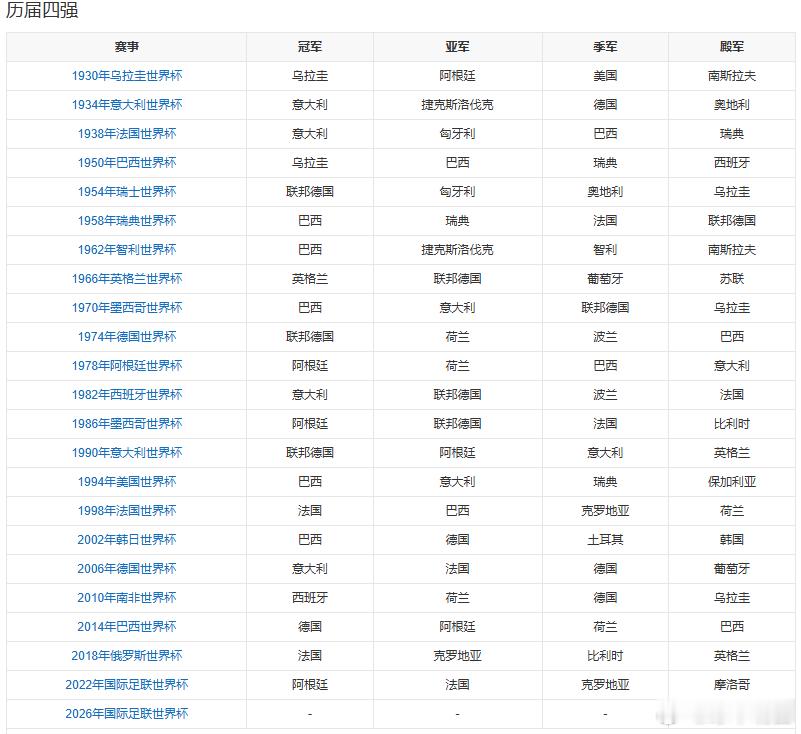Open the 2018年俄罗斯世界杯 link
The image size is (801, 734).
[127, 656]
